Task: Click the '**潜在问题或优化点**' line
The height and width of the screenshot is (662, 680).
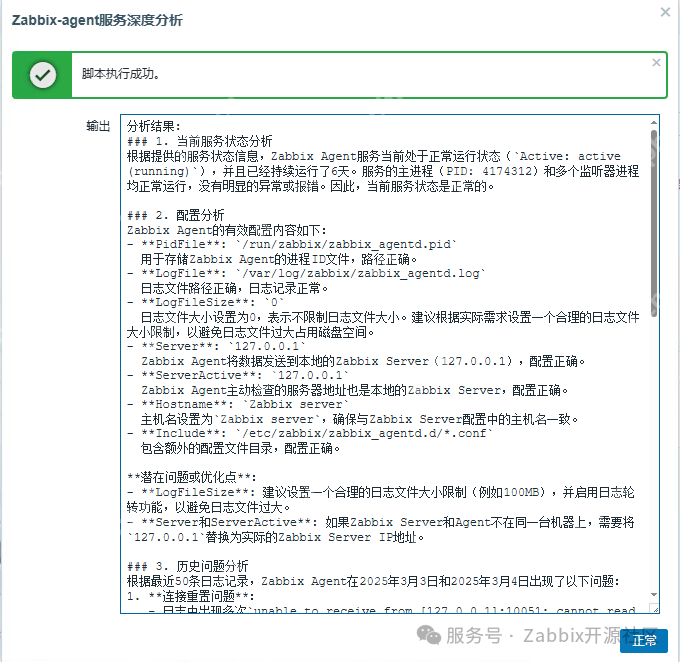Action: coord(192,478)
